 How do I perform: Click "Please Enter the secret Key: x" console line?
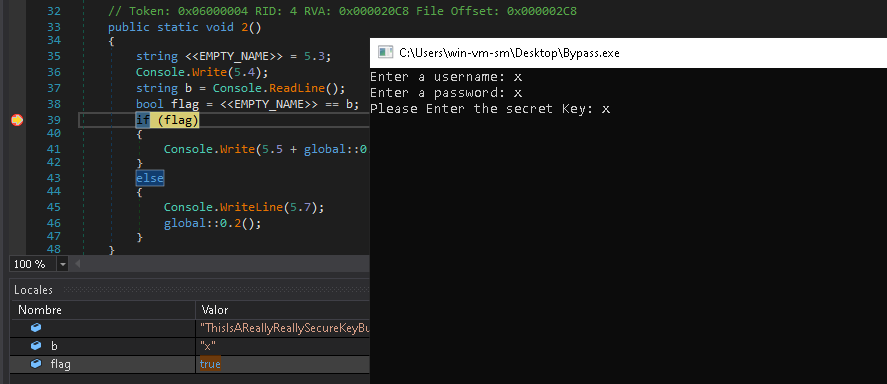(x=490, y=109)
